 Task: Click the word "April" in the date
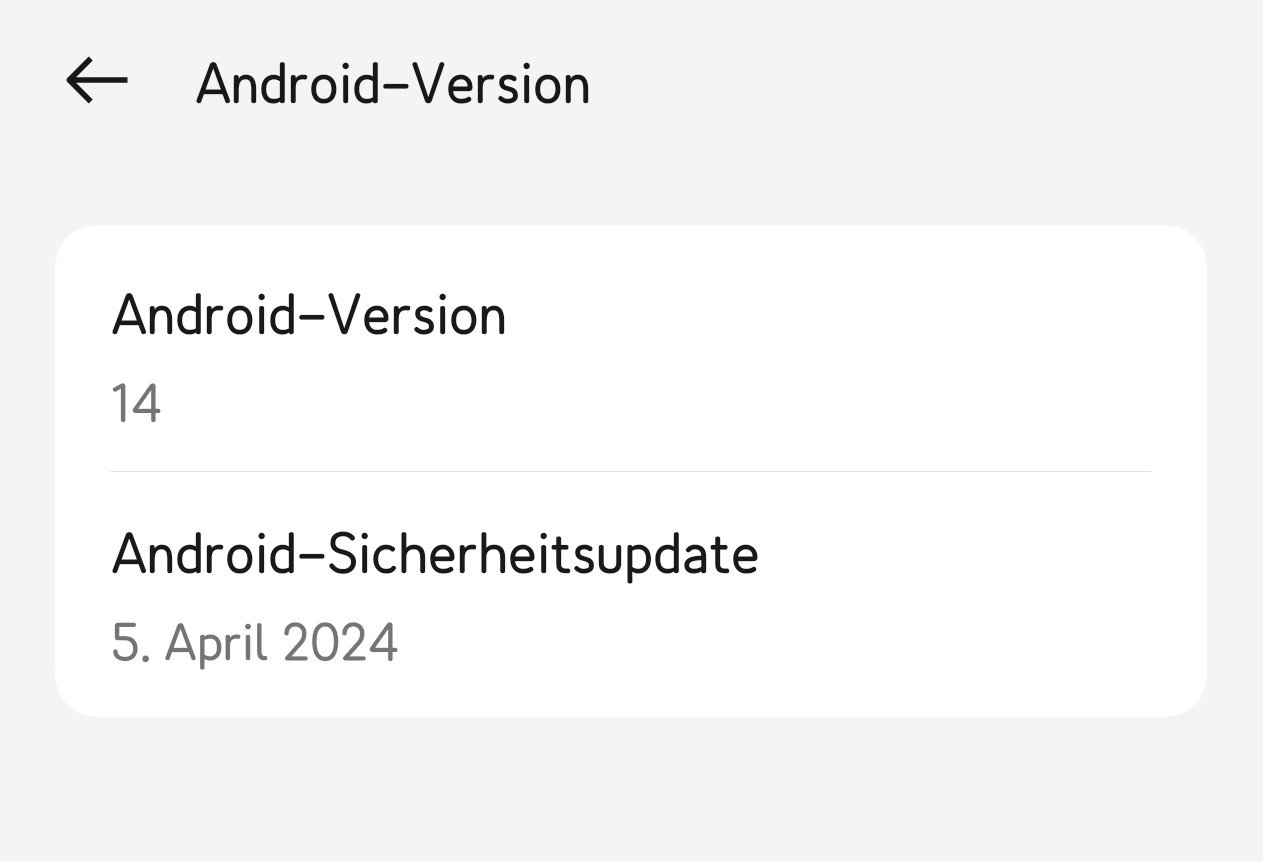[217, 643]
